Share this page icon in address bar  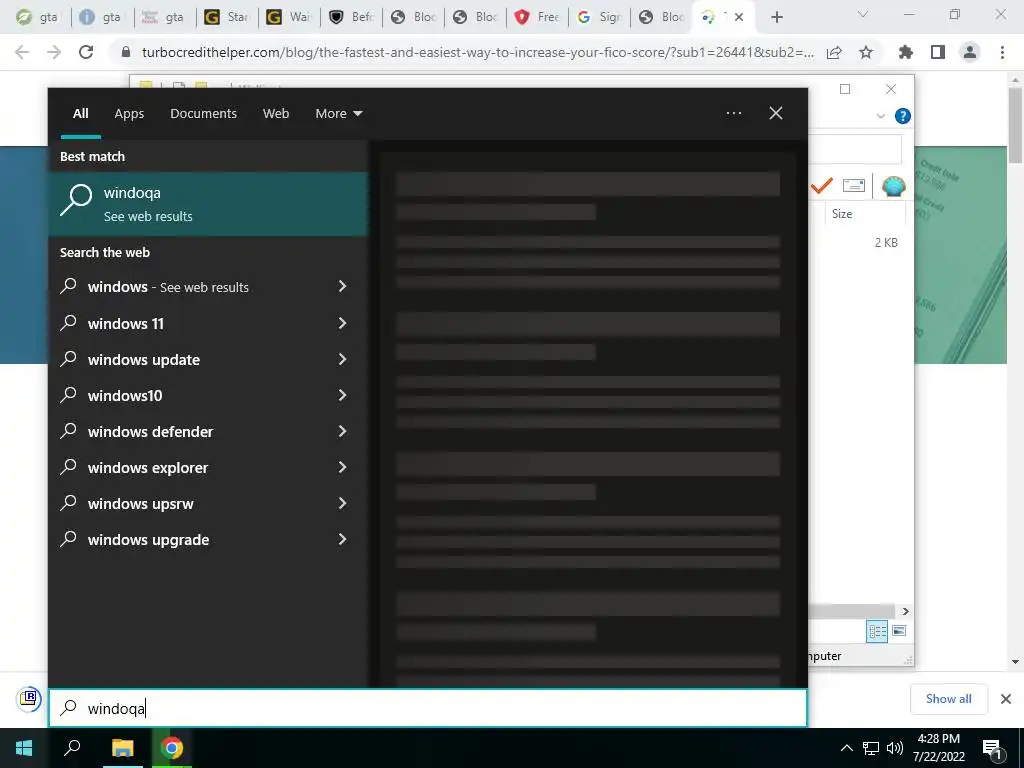click(834, 52)
